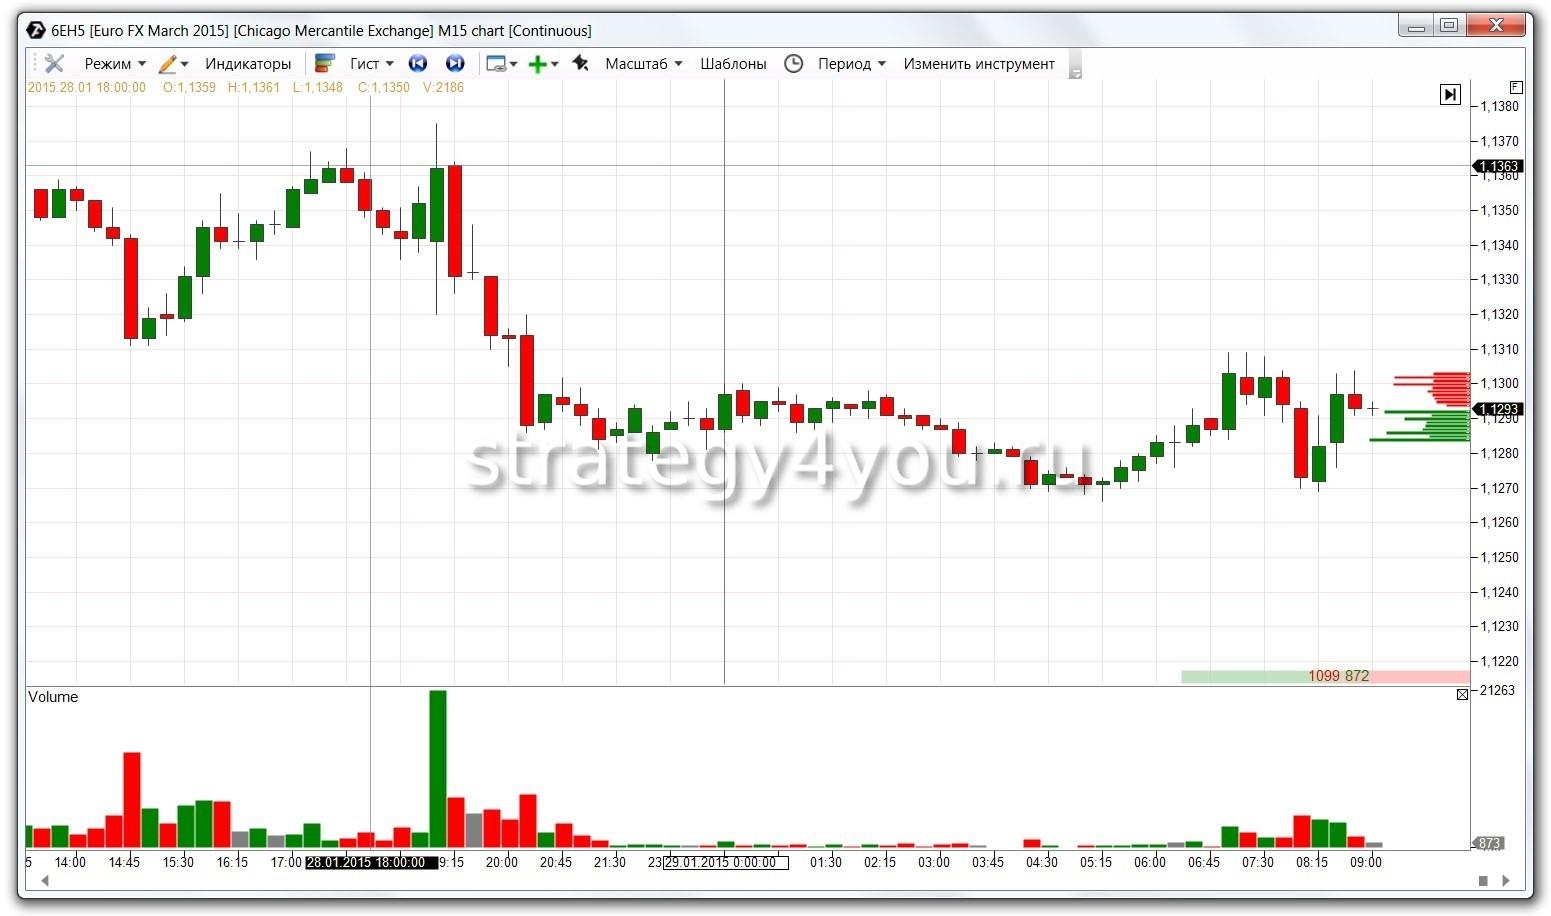Click the colored histogram bars icon

click(x=324, y=64)
